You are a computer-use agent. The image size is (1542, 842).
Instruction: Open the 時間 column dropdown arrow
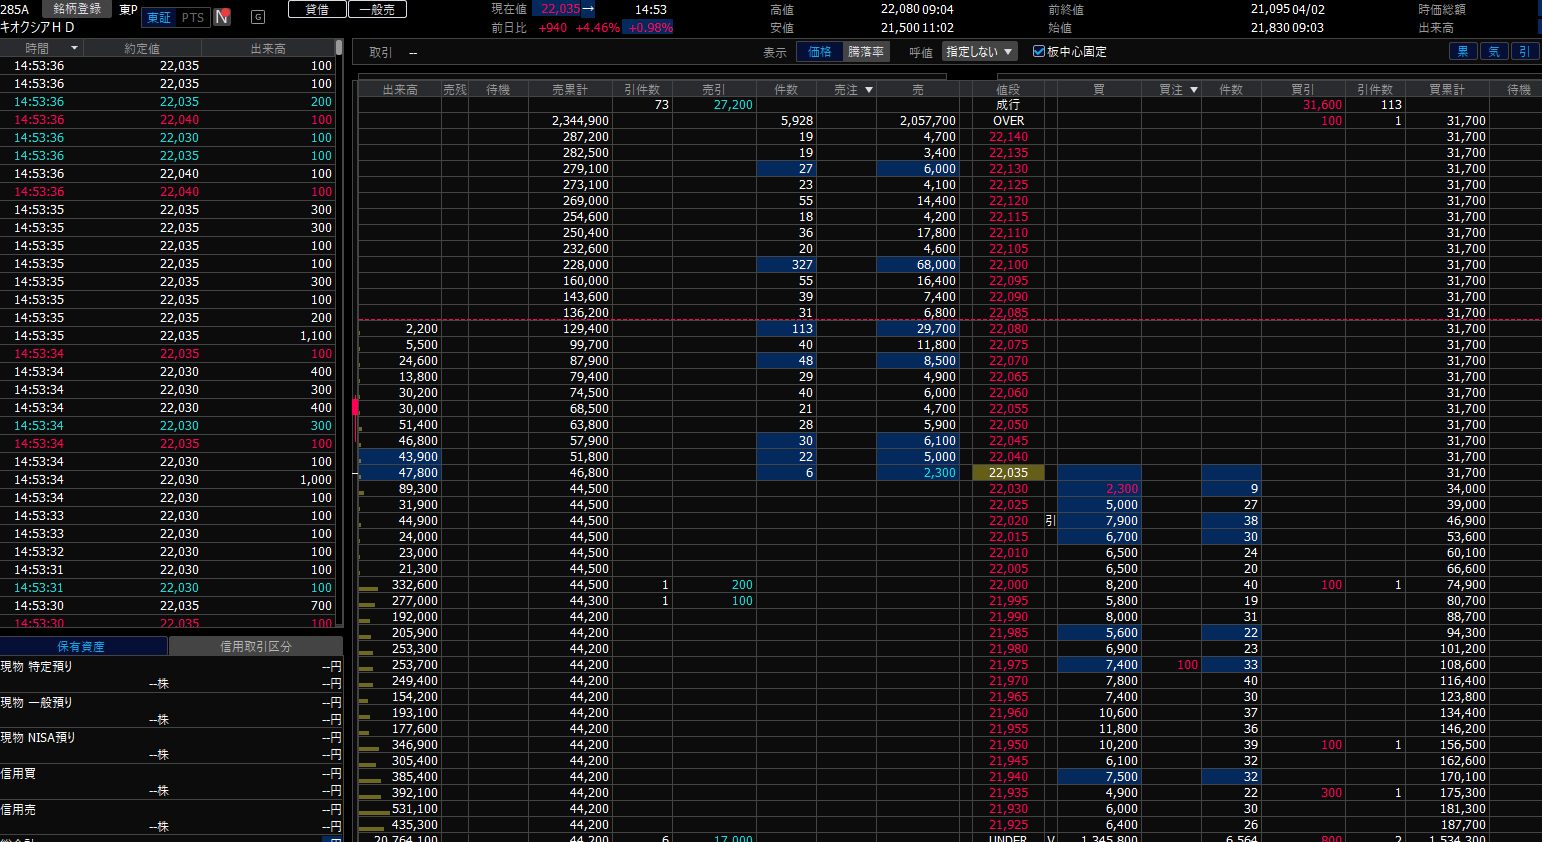[74, 48]
